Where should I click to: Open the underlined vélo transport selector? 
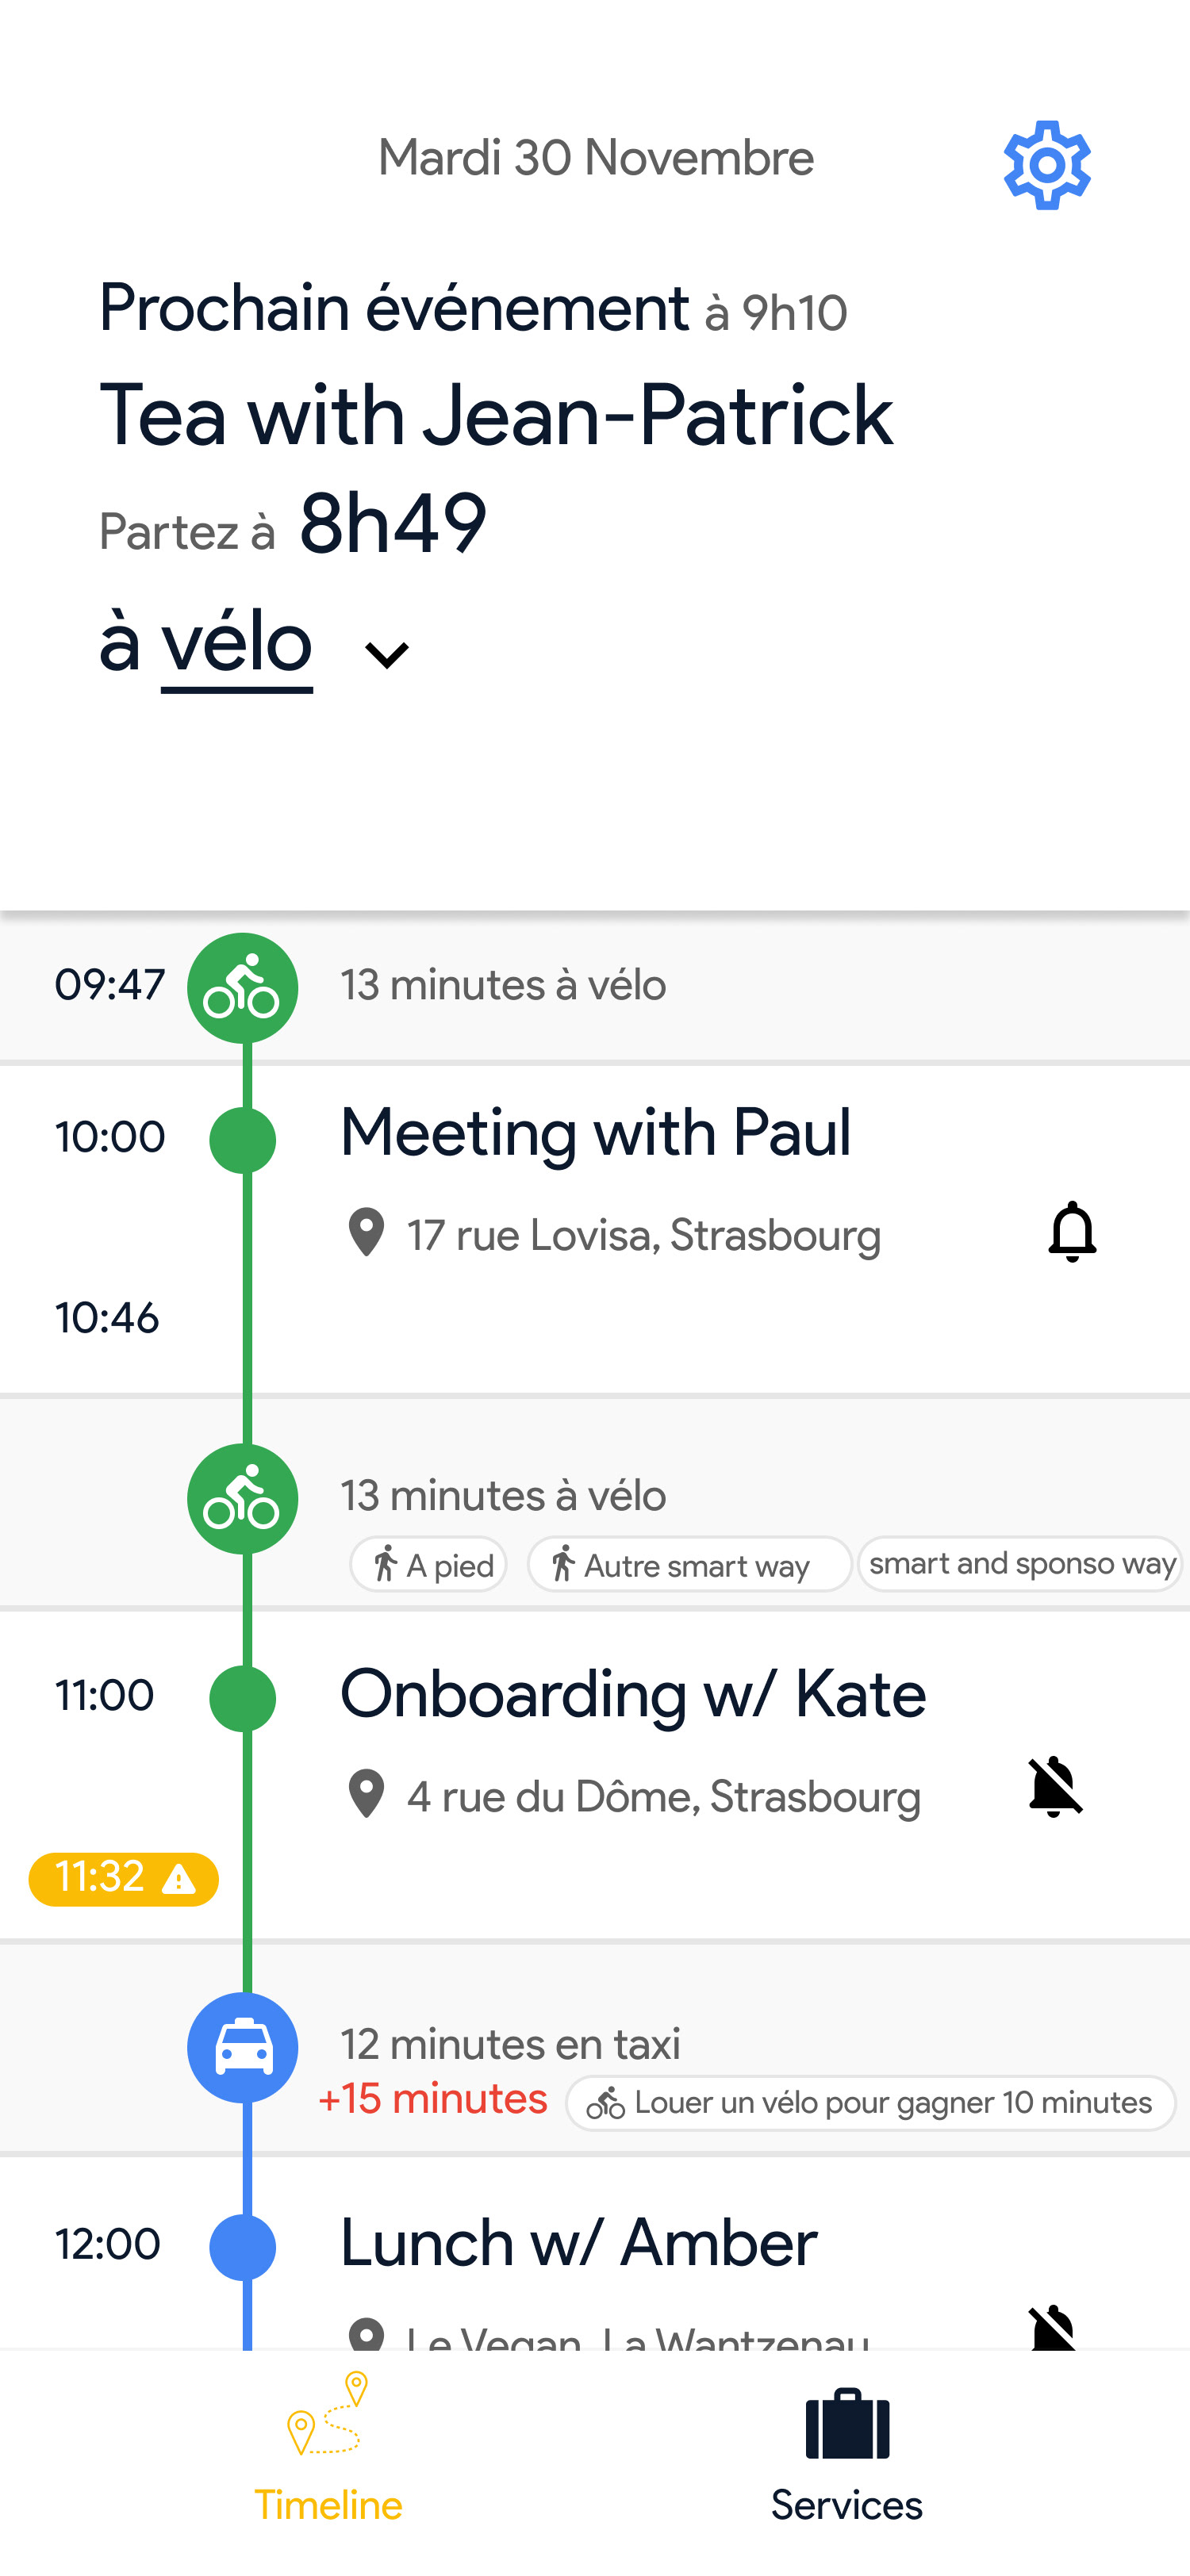237,643
